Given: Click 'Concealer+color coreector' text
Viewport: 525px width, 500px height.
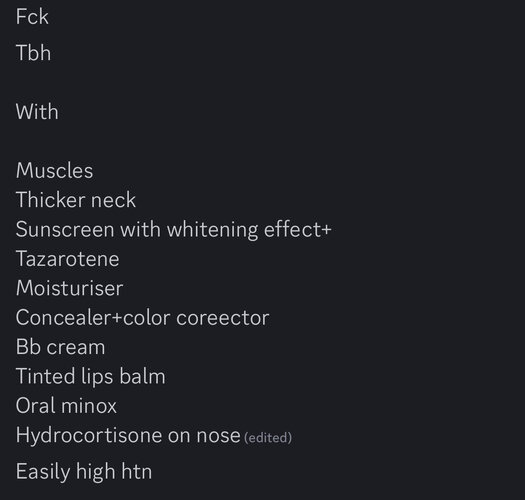Looking at the screenshot, I should point(142,317).
